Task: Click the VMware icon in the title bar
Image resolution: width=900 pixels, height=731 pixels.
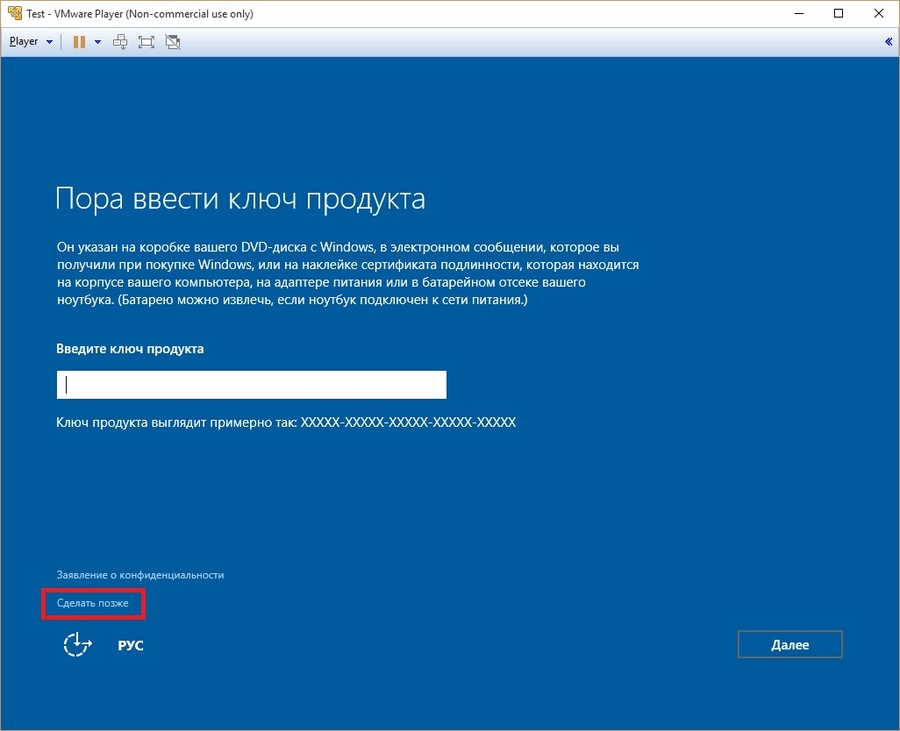Action: click(13, 13)
